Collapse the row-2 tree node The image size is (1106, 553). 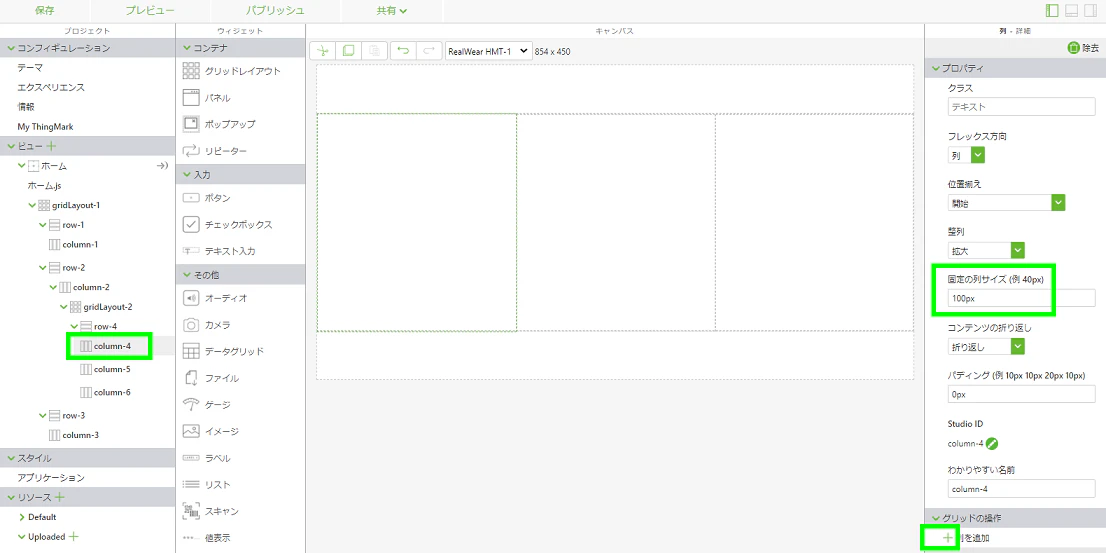coord(42,267)
